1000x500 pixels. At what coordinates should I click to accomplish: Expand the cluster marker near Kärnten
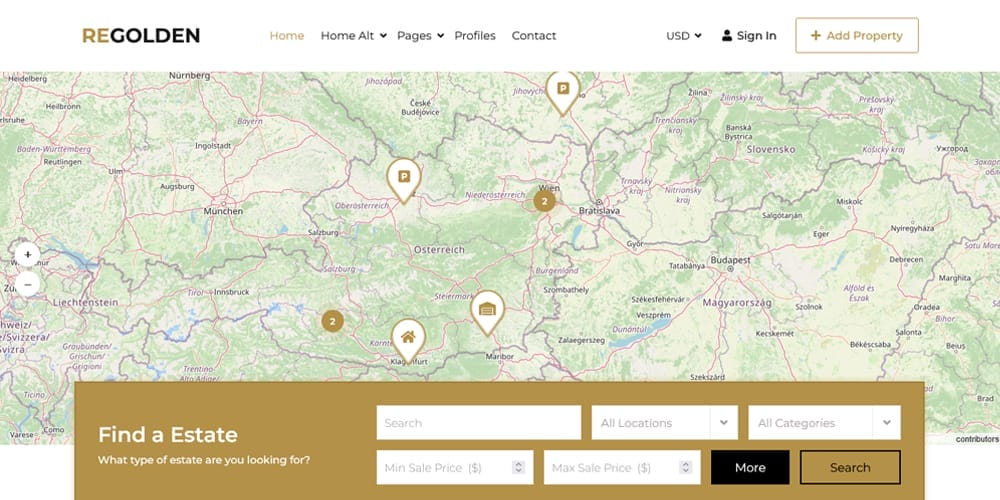(x=333, y=321)
